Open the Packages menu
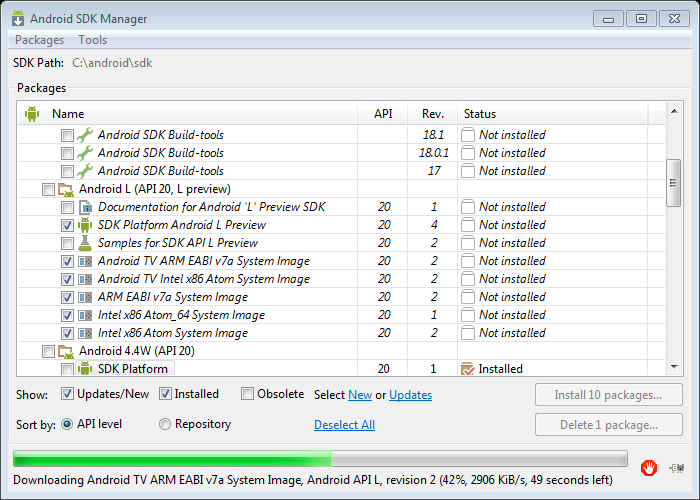700x500 pixels. (x=39, y=40)
